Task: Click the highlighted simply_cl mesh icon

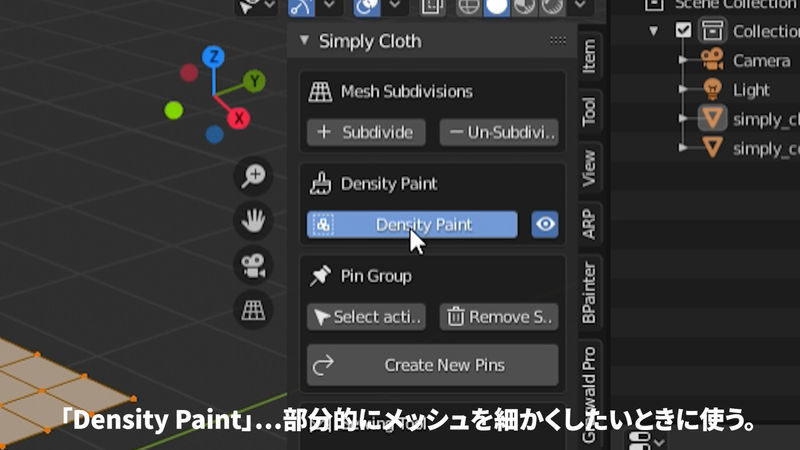Action: click(x=712, y=119)
